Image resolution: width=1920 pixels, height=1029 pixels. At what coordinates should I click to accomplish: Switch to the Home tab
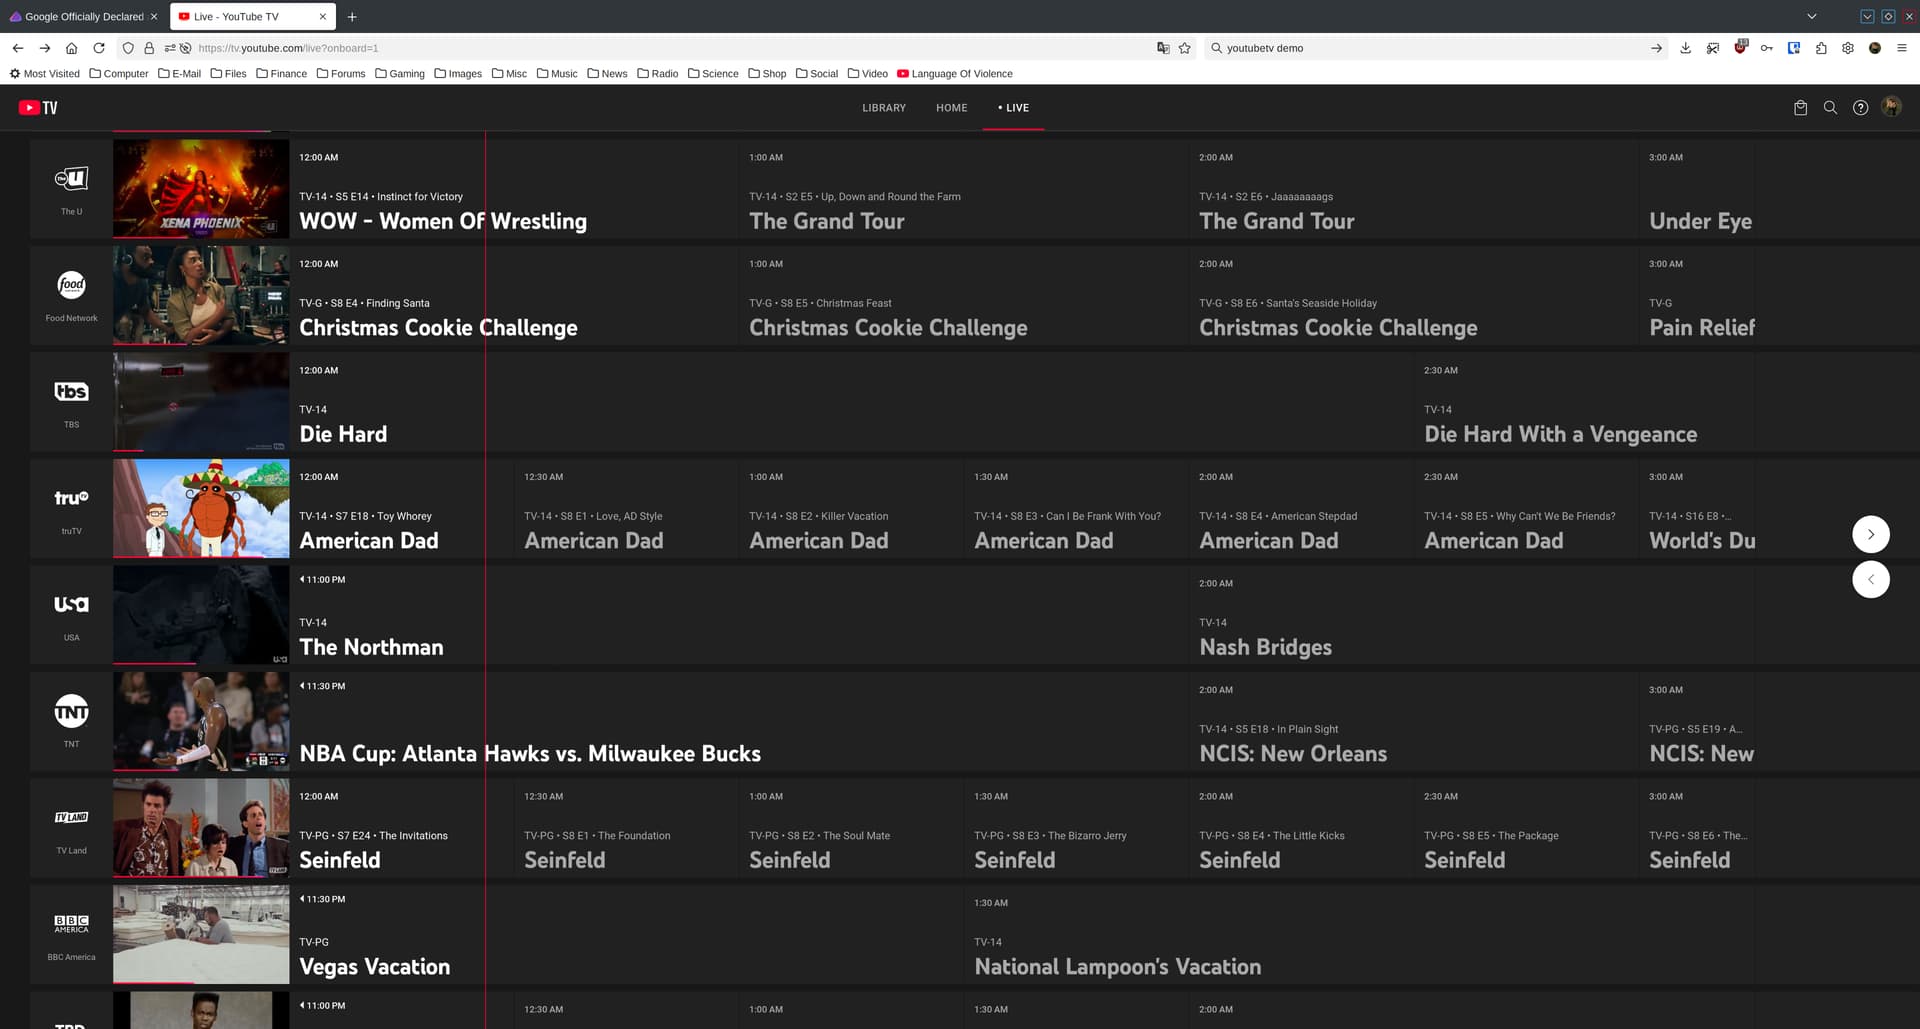click(952, 108)
